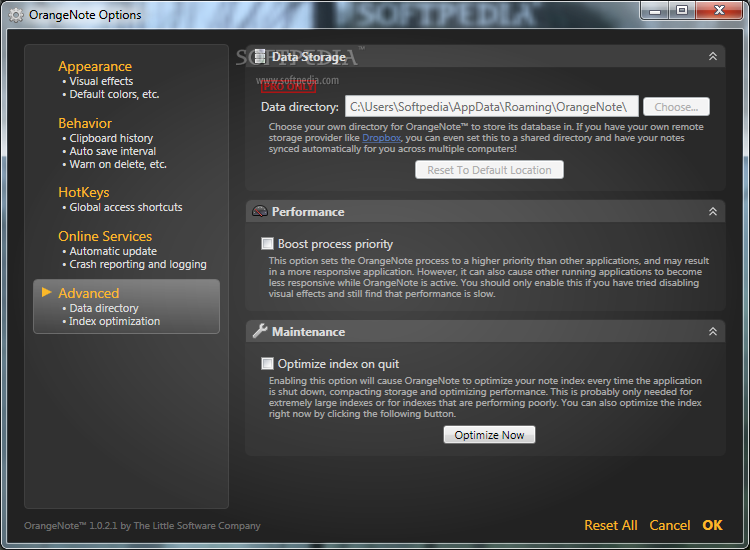Click the Maintenance header title
The width and height of the screenshot is (750, 550).
[309, 331]
